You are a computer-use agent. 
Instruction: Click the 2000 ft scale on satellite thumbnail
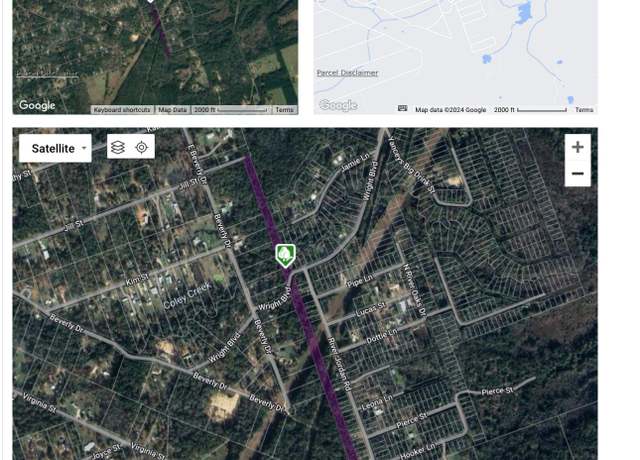(x=231, y=110)
